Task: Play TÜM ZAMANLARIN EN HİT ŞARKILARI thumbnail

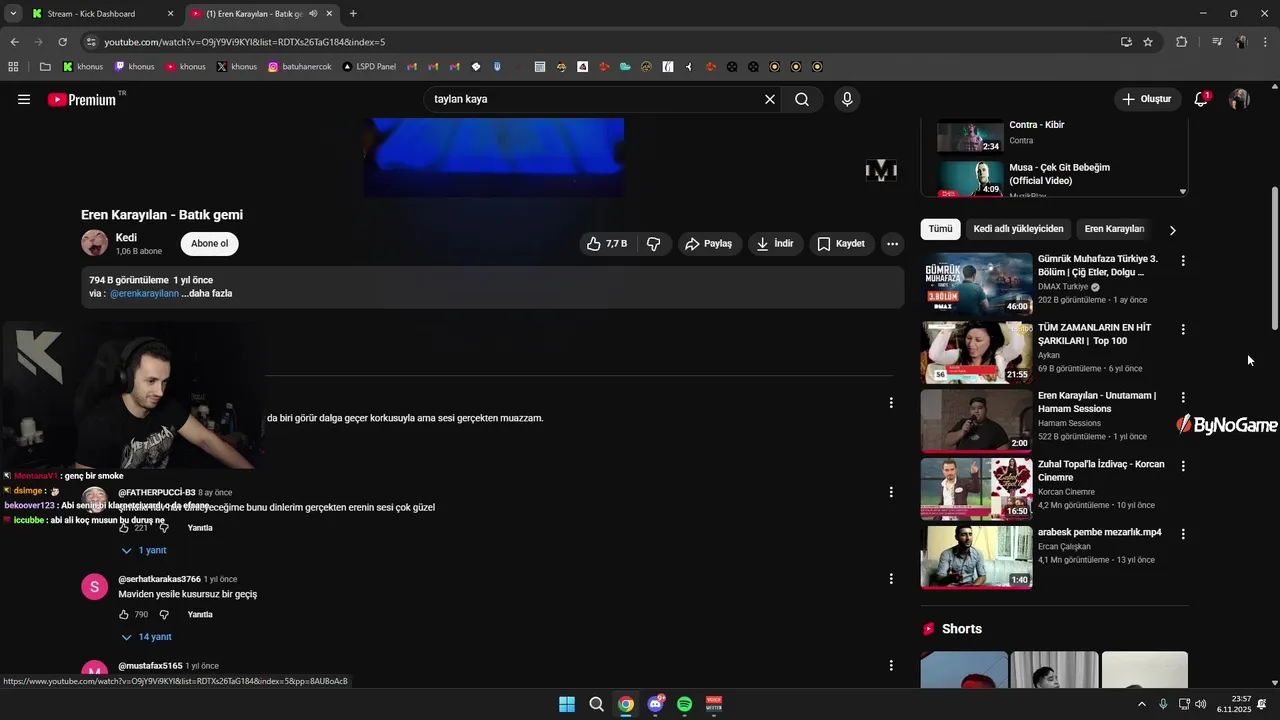Action: [976, 352]
